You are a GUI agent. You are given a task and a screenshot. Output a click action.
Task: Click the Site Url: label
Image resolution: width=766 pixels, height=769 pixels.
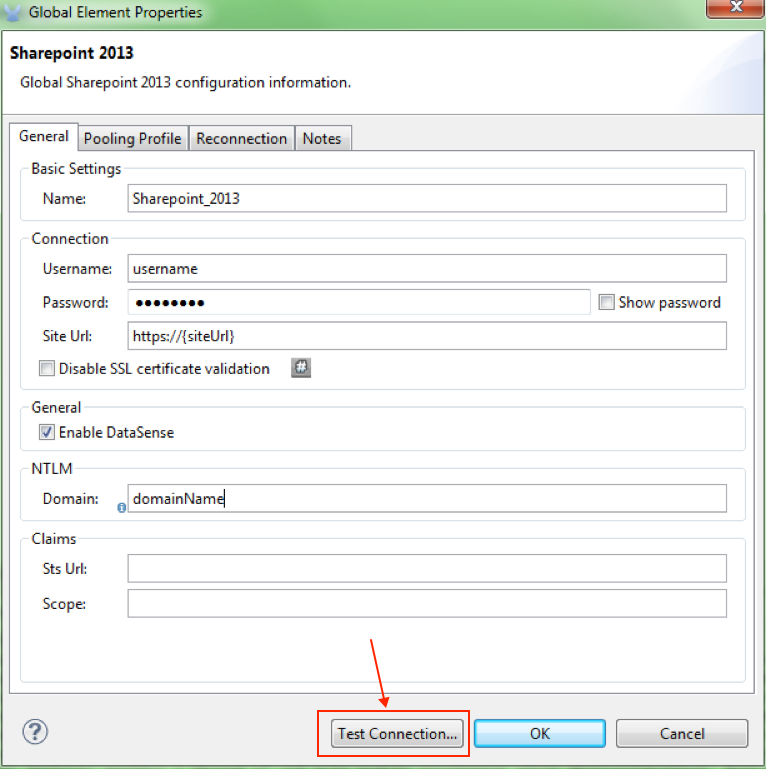tap(67, 336)
